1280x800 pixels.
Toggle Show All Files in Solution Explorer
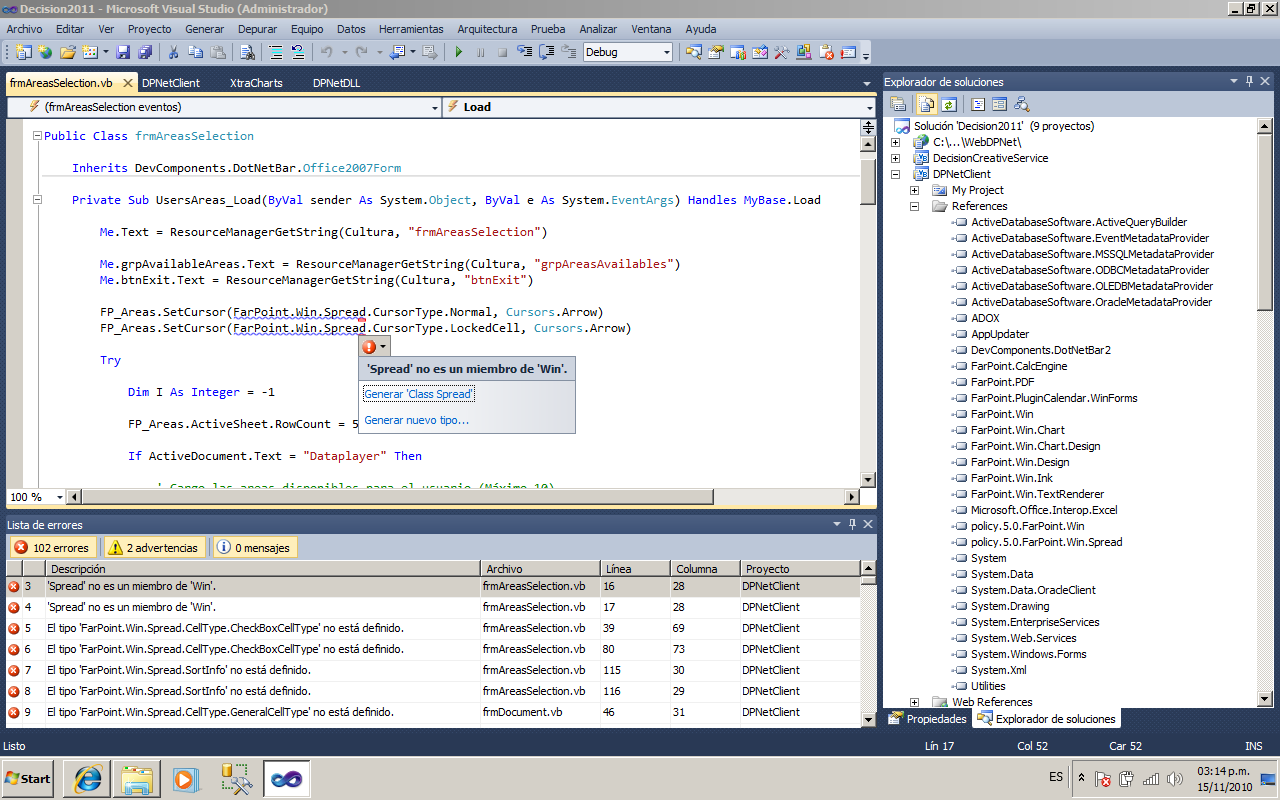pos(927,104)
